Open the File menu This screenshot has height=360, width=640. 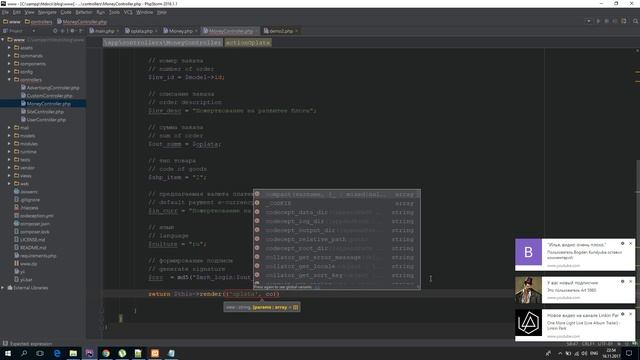[5, 12]
